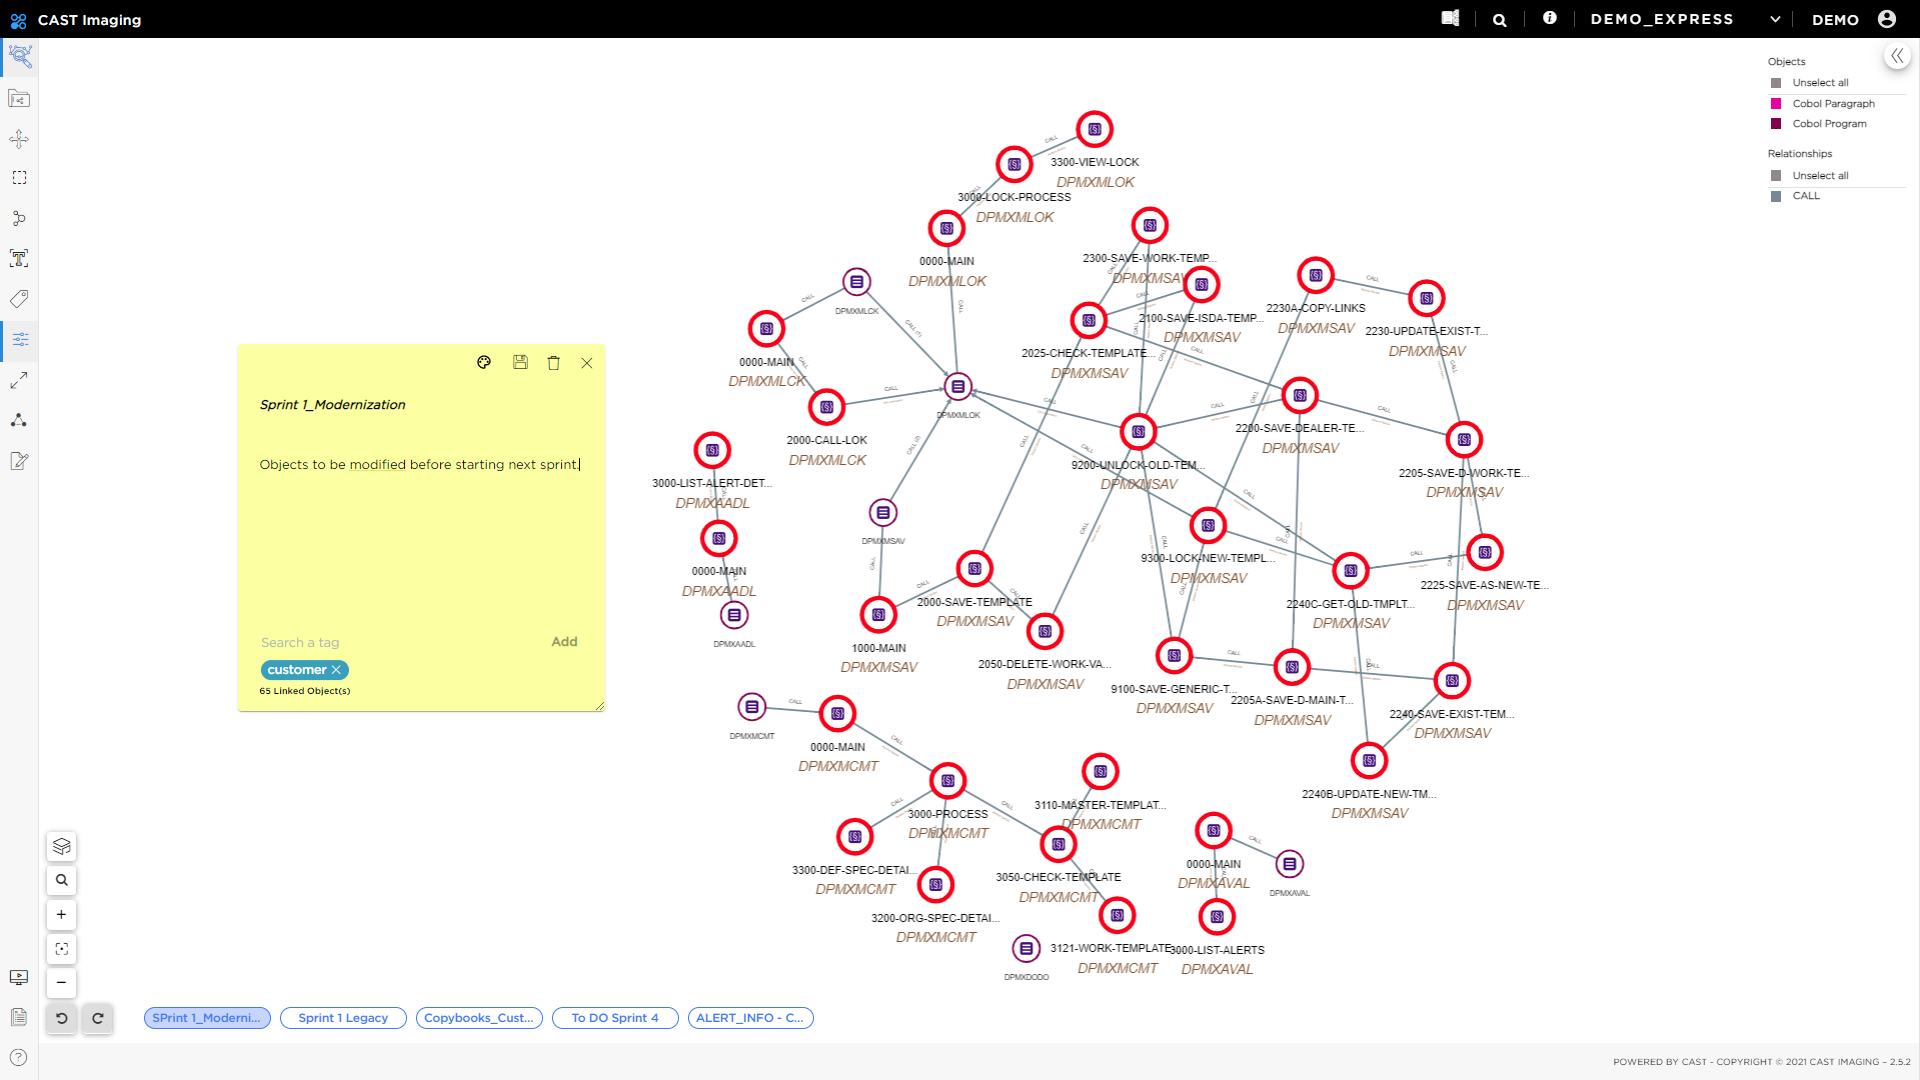Expand the DEMO_EXPRESS environment dropdown
1920x1080 pixels.
tap(1778, 18)
